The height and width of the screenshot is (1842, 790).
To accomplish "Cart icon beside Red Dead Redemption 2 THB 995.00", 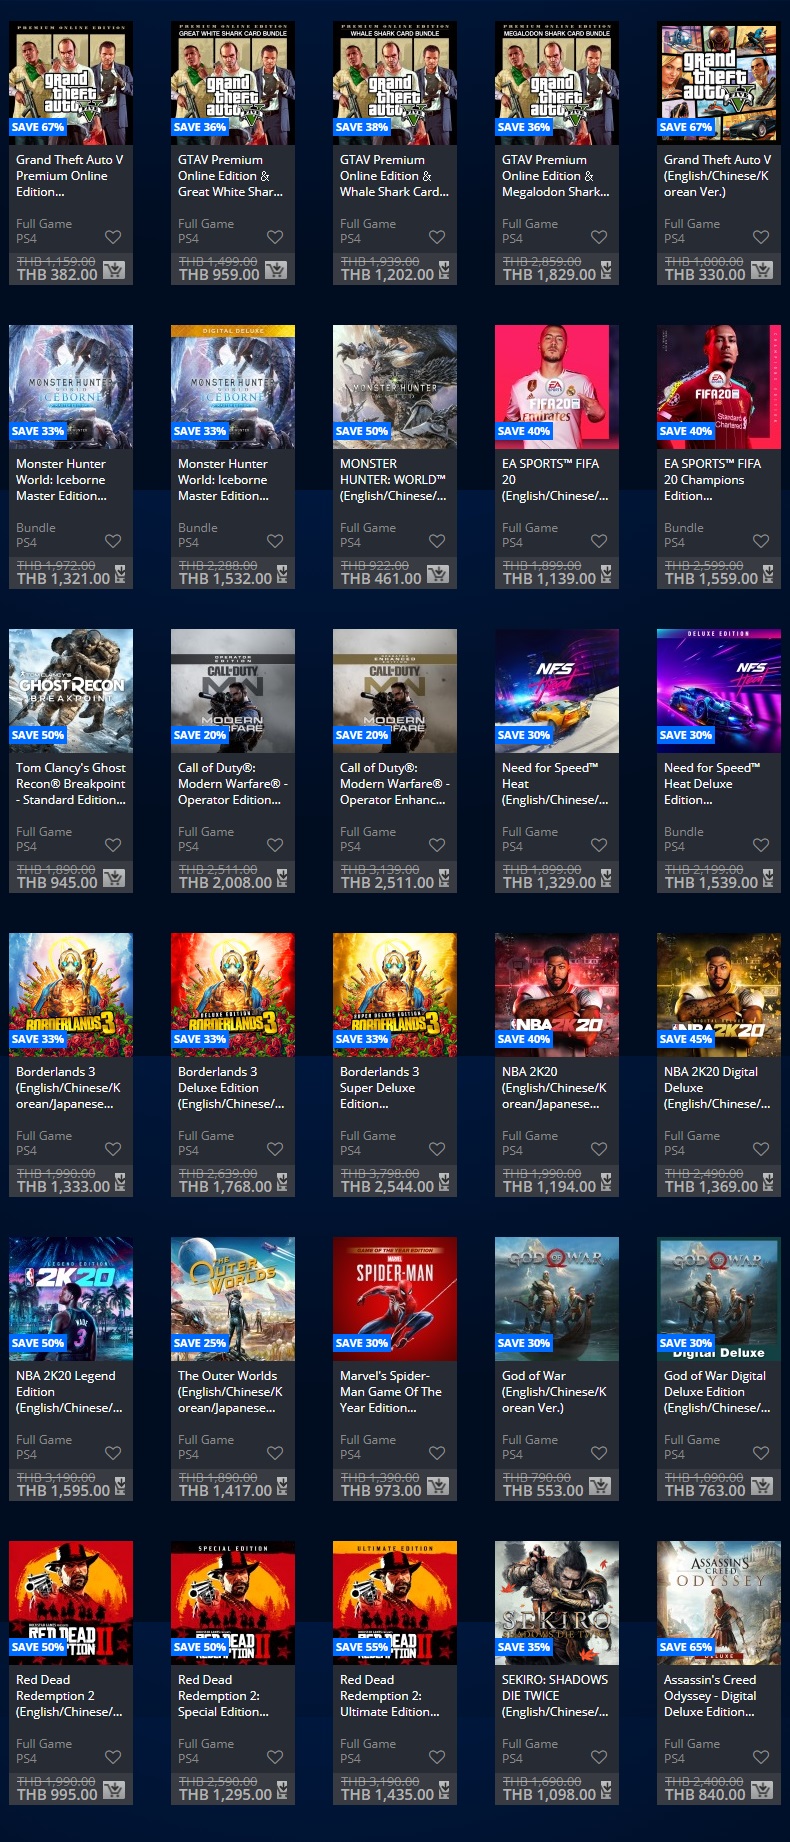I will pyautogui.click(x=114, y=1789).
